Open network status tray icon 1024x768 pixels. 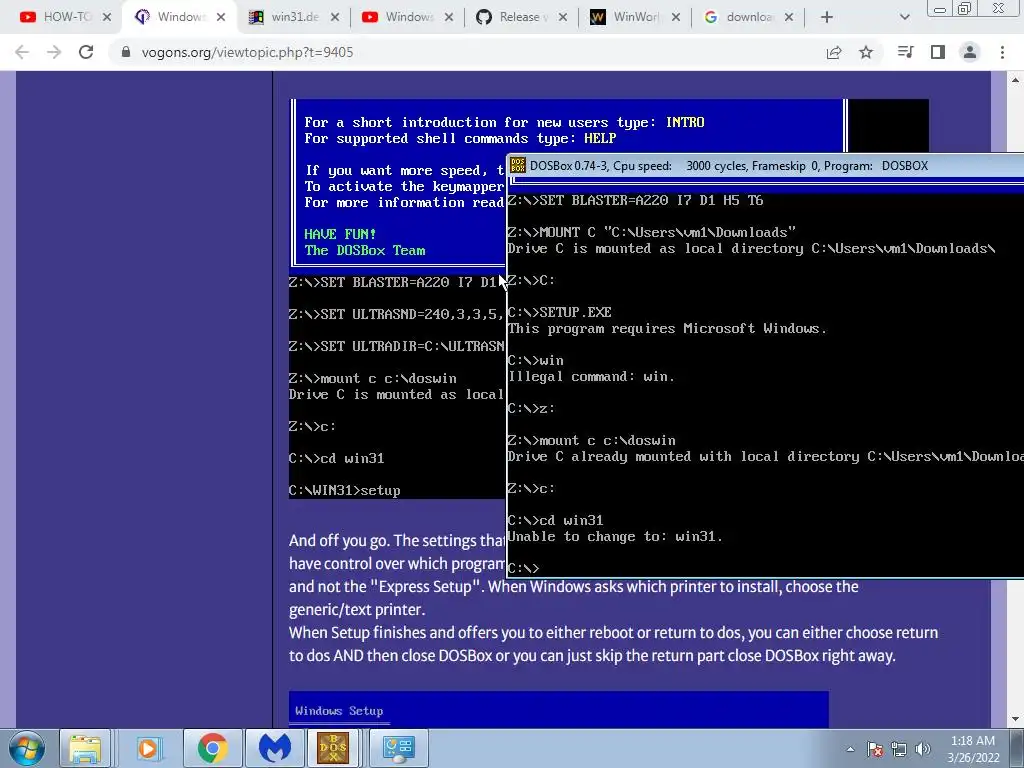pyautogui.click(x=899, y=749)
